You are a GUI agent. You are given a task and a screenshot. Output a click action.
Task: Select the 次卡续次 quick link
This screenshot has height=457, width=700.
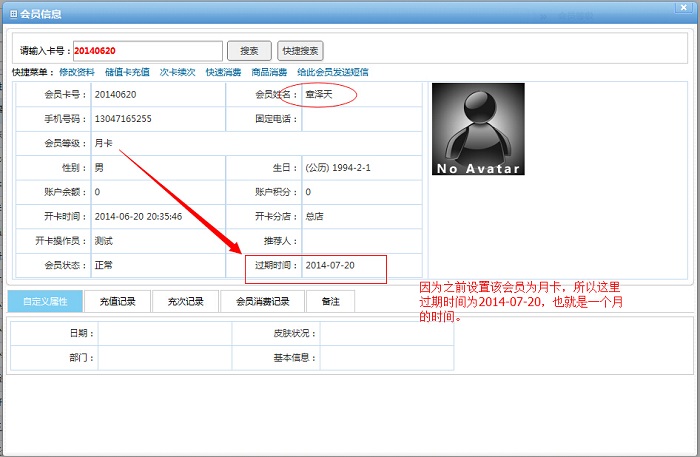(177, 72)
